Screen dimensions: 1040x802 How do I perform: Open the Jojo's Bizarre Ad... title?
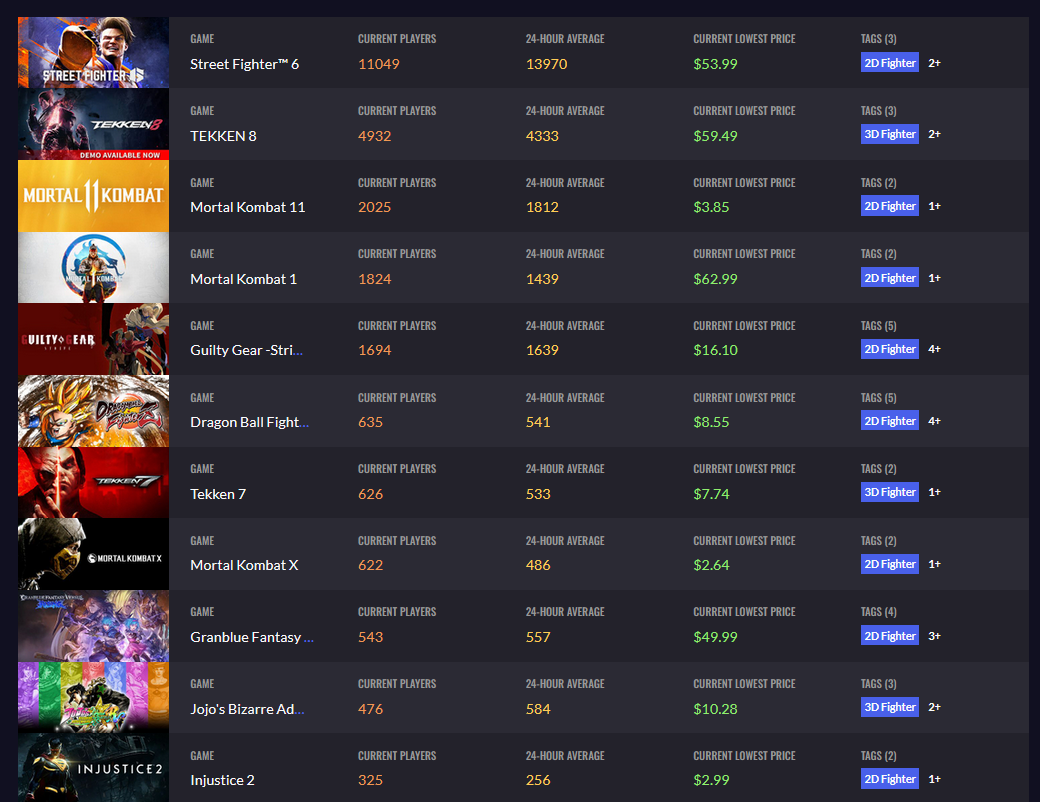[247, 709]
